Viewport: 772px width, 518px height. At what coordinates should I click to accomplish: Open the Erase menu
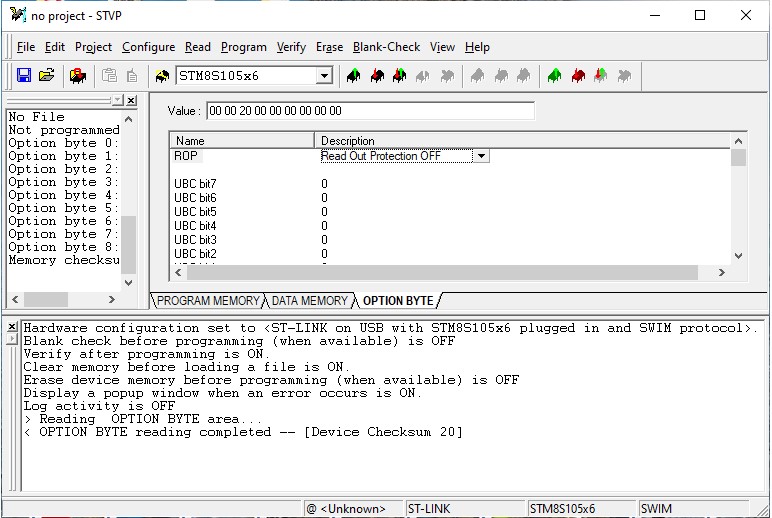coord(329,47)
